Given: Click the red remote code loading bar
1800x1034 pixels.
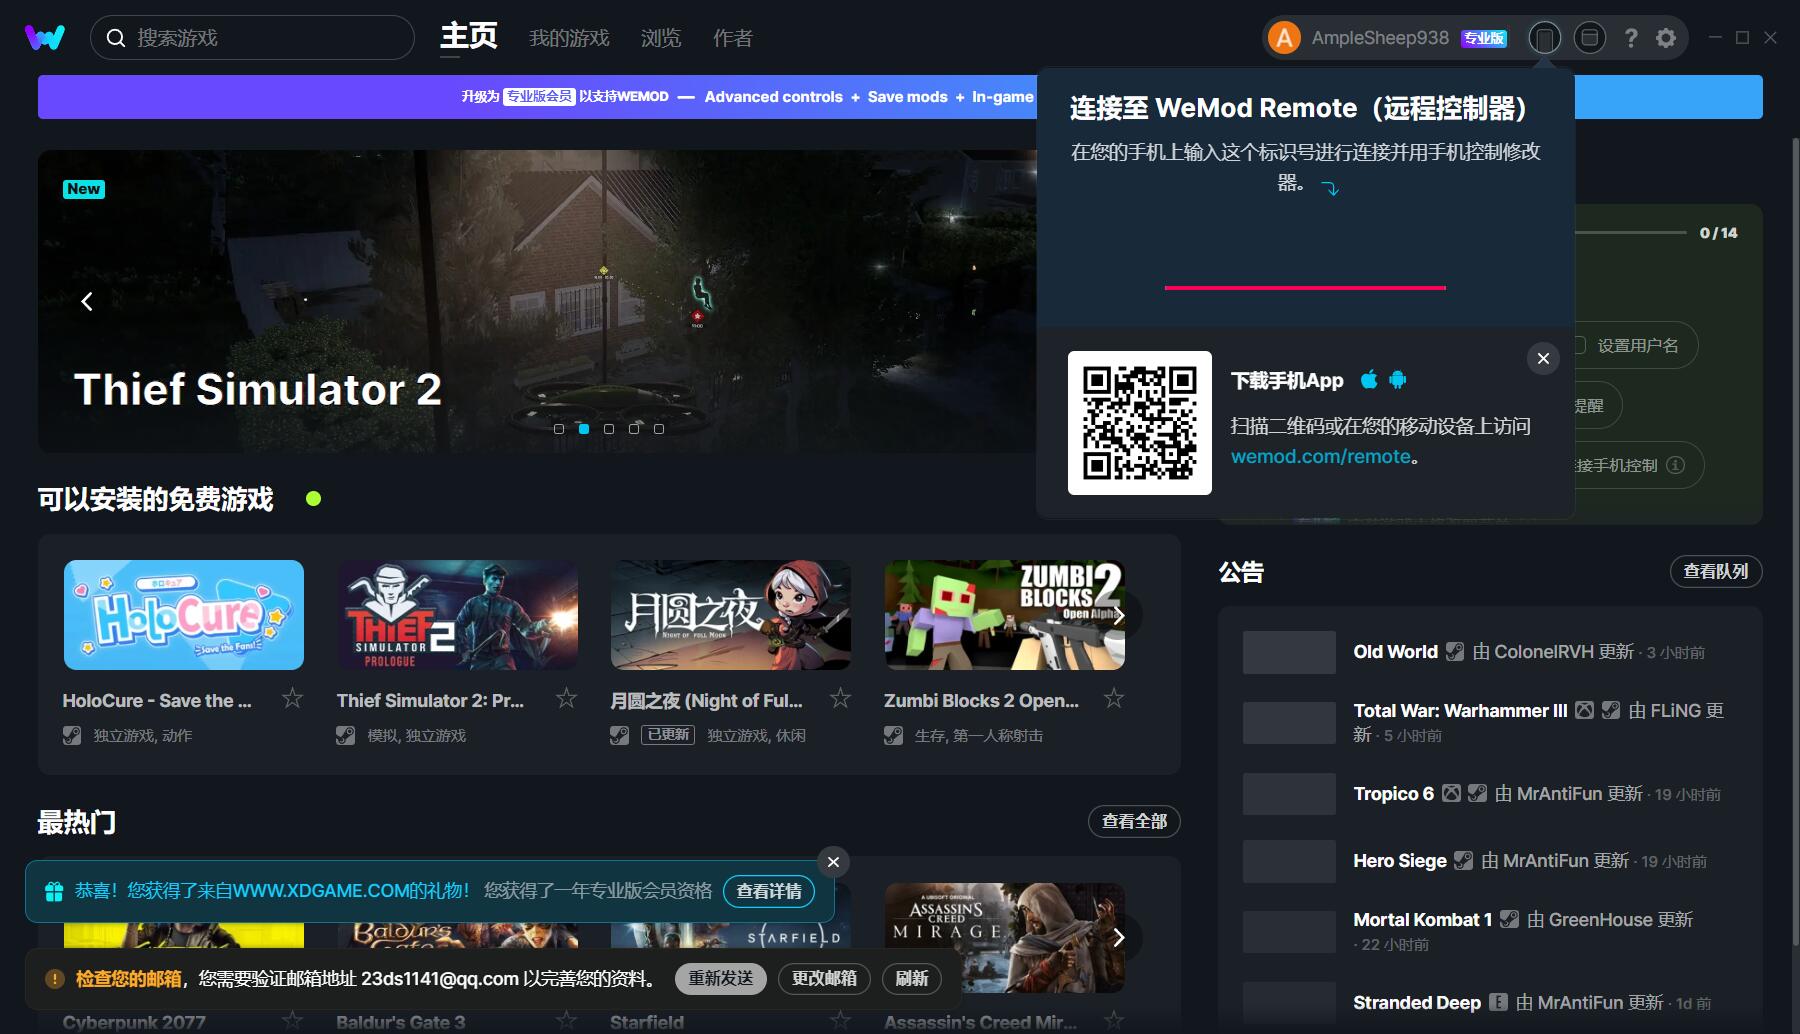Looking at the screenshot, I should click(x=1305, y=288).
